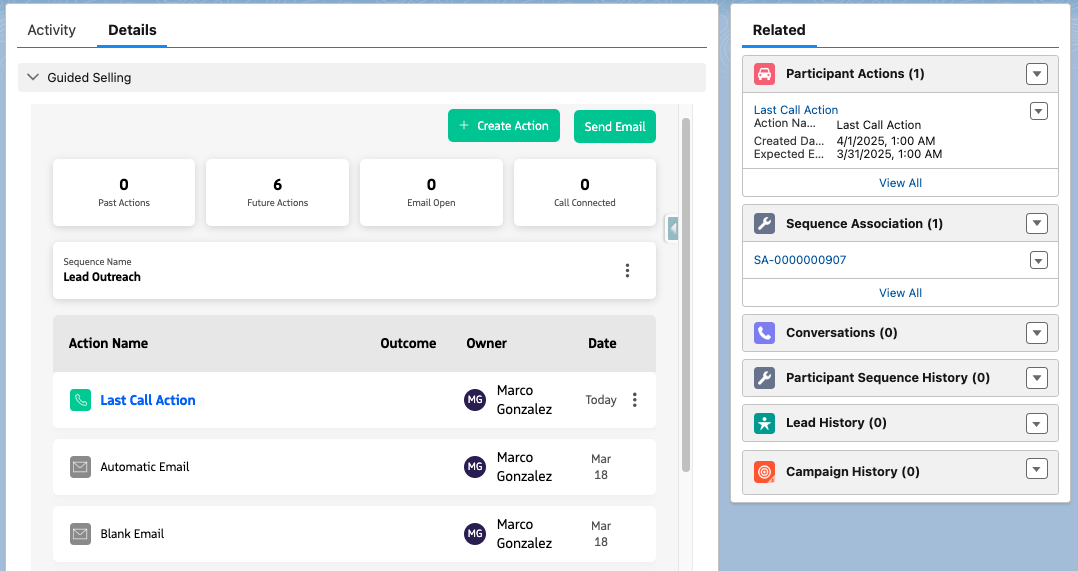Open the Lead Outreach sequence options menu
Screen dimensions: 1078x571
pos(627,270)
